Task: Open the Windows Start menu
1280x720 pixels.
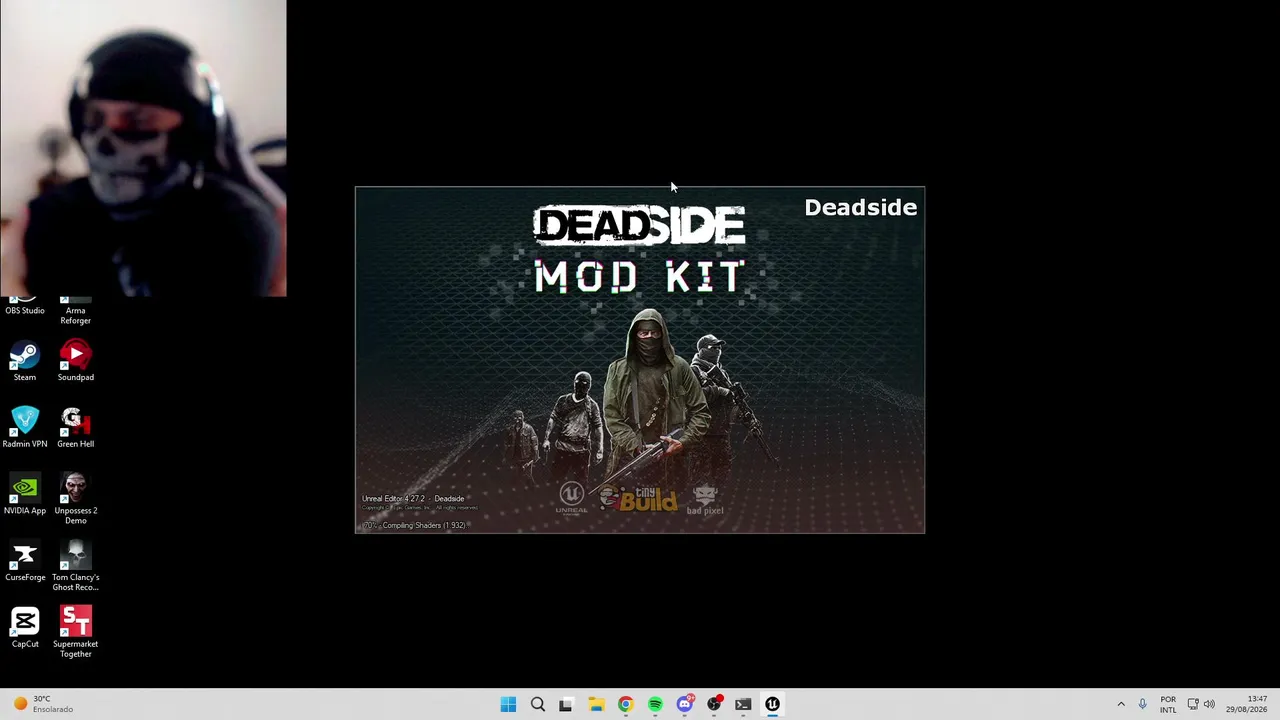Action: 508,704
